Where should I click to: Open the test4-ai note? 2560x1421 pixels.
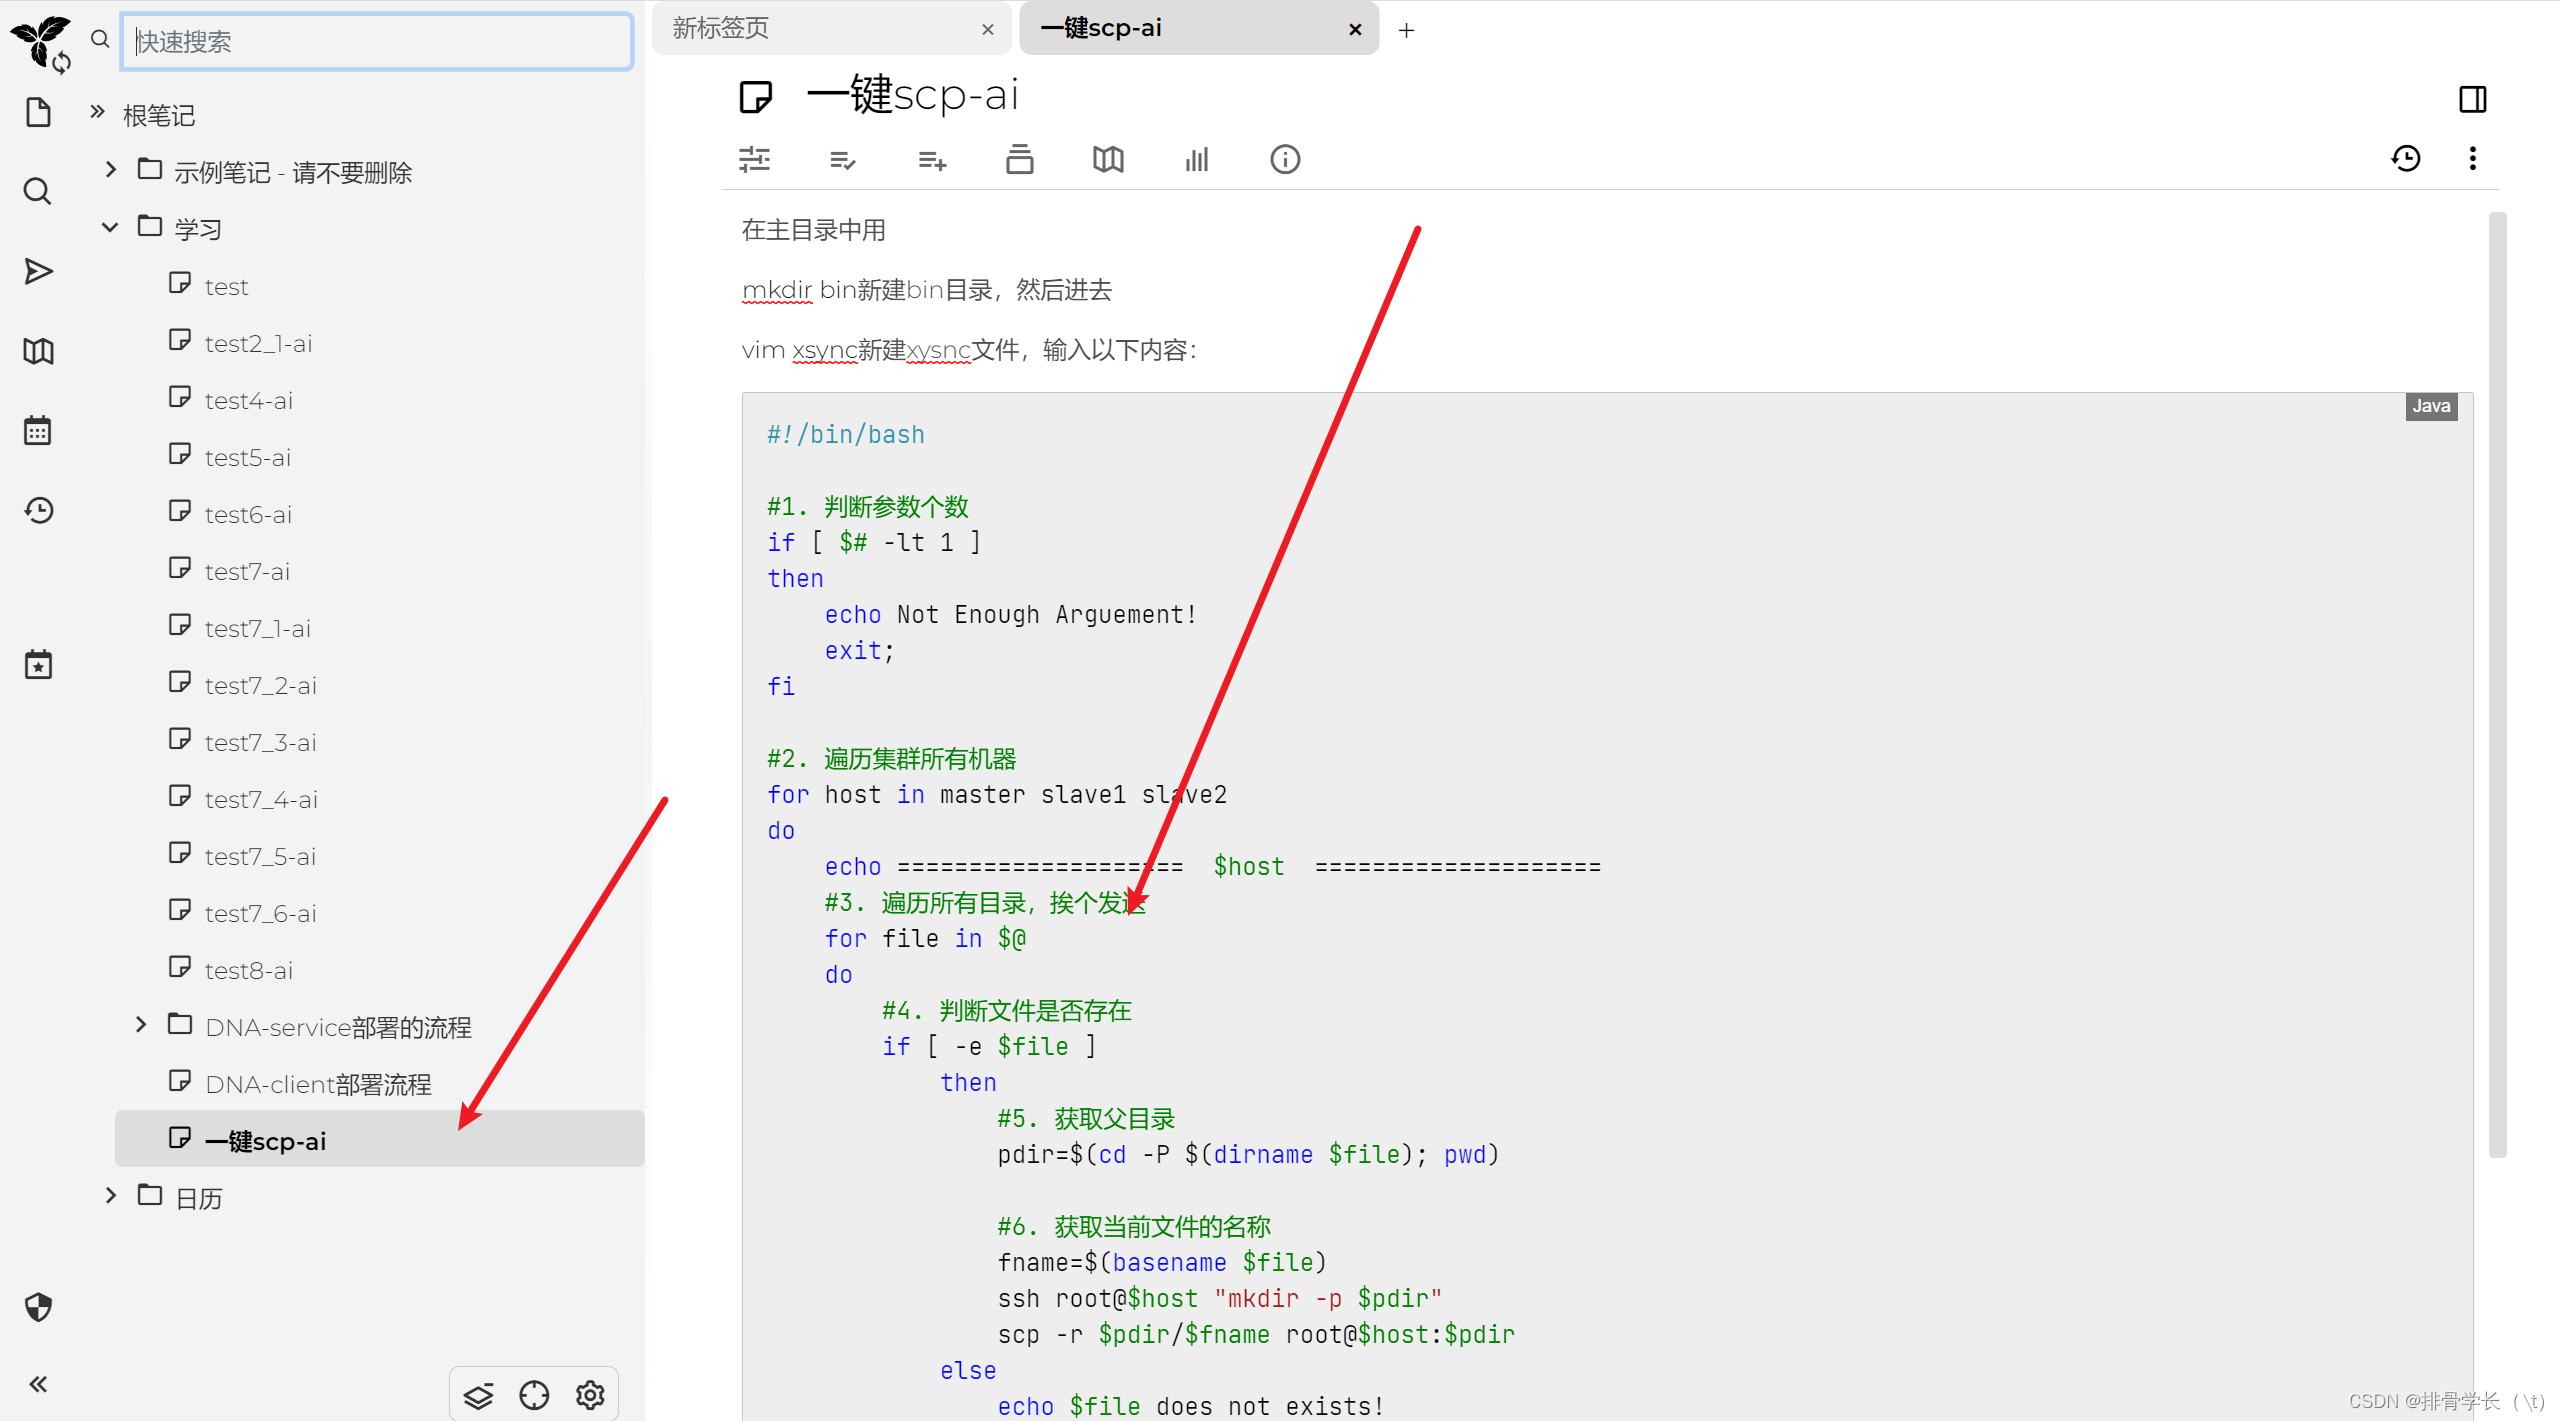pos(248,400)
